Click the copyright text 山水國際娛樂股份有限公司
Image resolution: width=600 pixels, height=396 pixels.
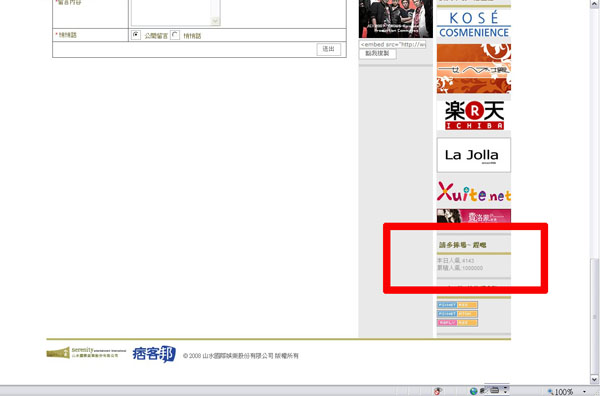click(x=238, y=356)
